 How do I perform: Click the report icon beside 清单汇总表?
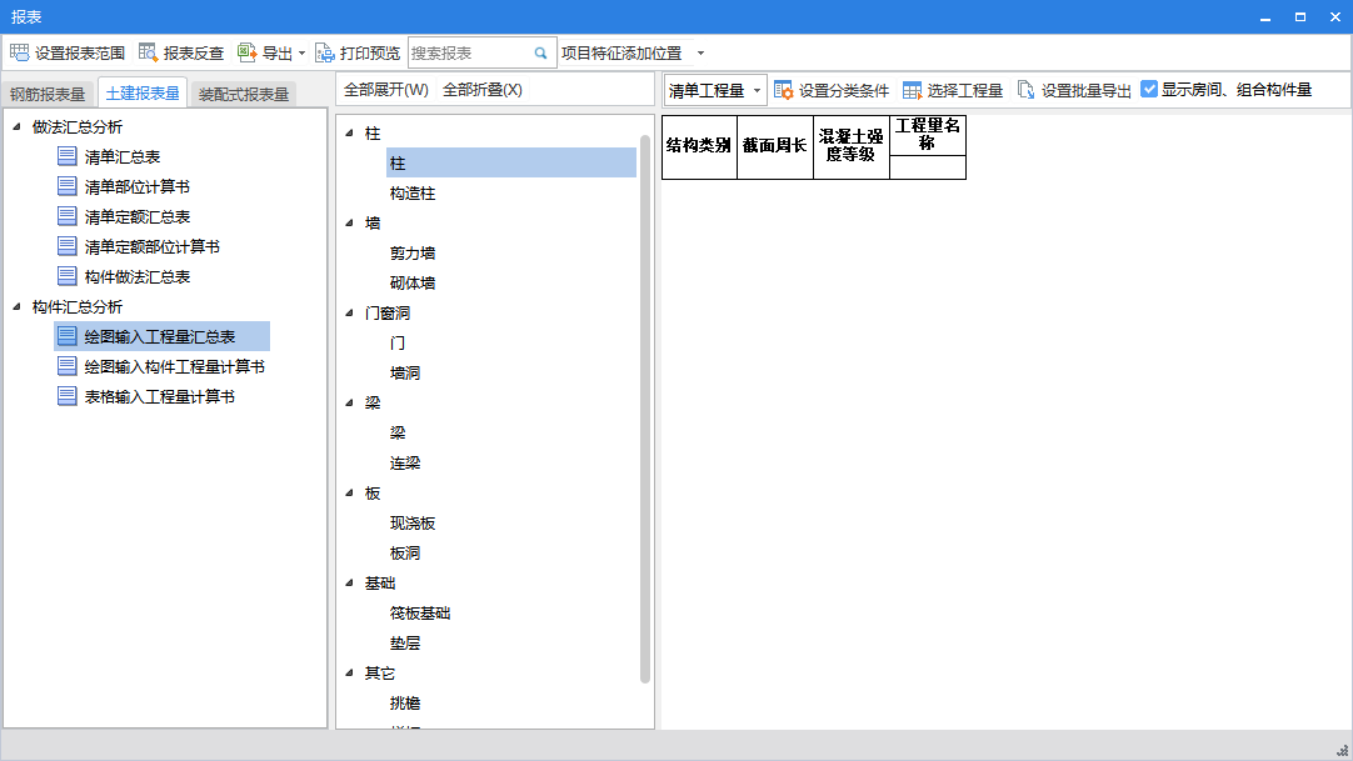(x=67, y=156)
